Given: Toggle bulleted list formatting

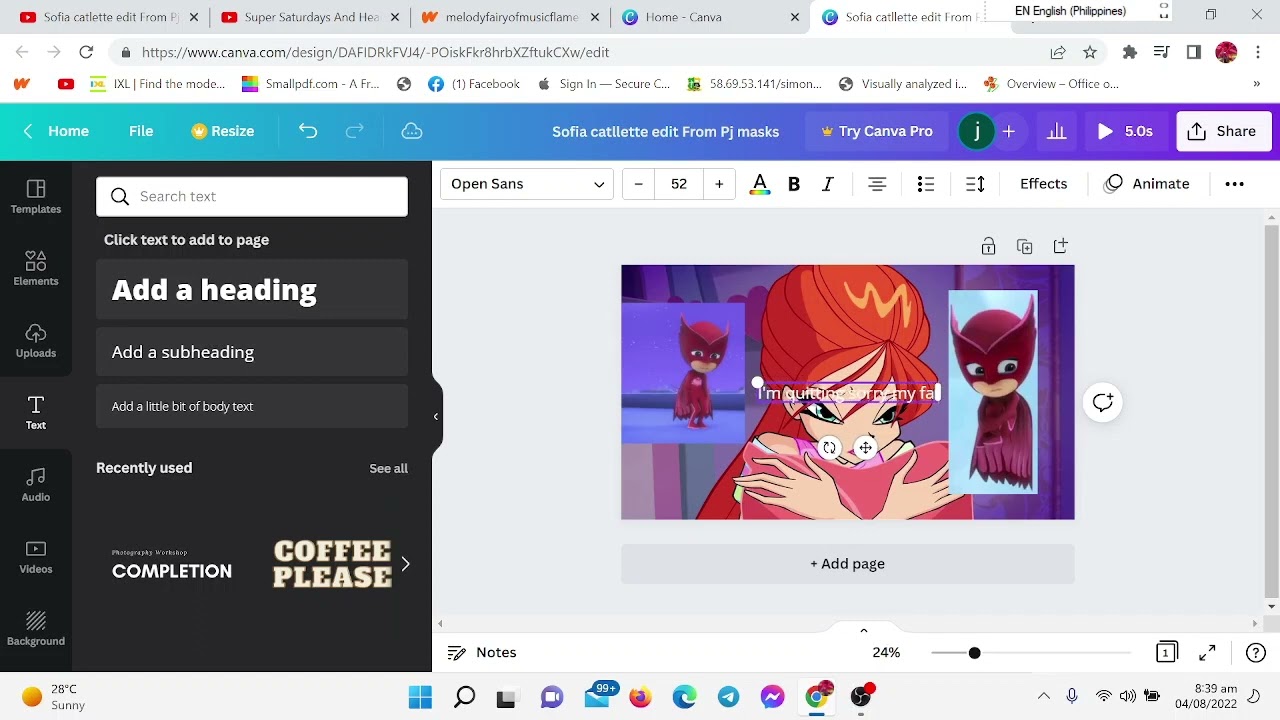Looking at the screenshot, I should [x=926, y=184].
